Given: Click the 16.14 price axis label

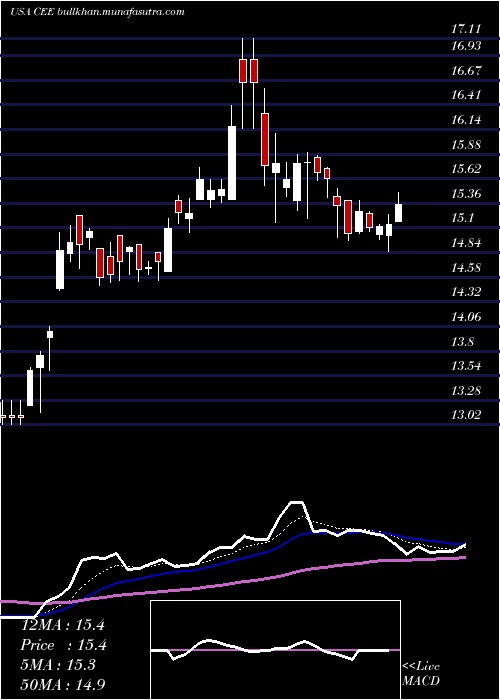Looking at the screenshot, I should pyautogui.click(x=466, y=120).
